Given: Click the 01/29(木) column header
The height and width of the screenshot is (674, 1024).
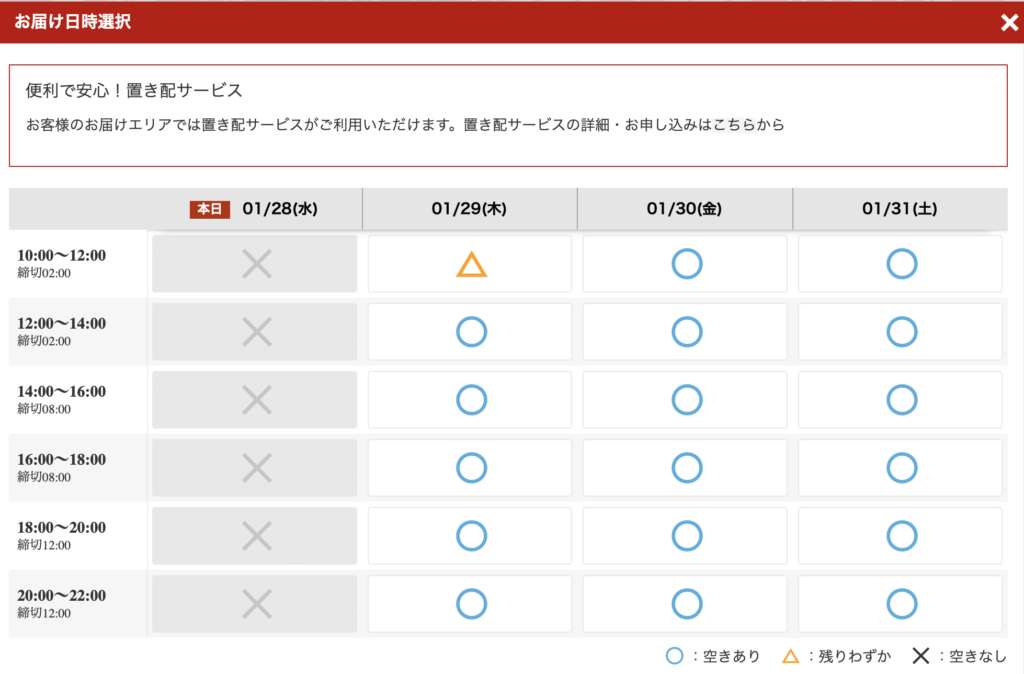Looking at the screenshot, I should [x=469, y=209].
